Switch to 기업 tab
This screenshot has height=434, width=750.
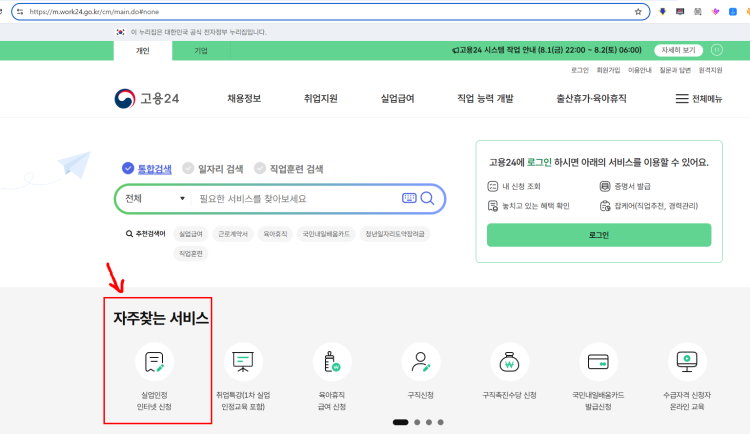(201, 51)
